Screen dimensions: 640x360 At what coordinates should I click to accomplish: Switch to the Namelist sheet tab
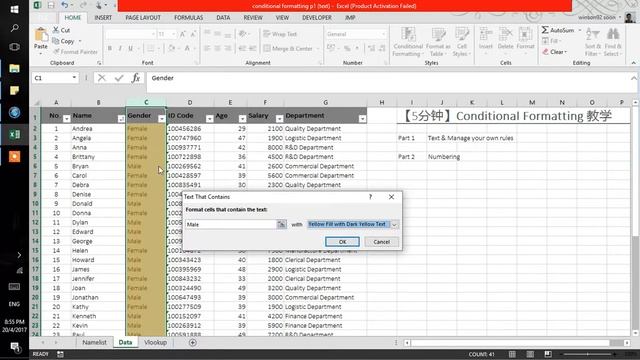tap(94, 342)
